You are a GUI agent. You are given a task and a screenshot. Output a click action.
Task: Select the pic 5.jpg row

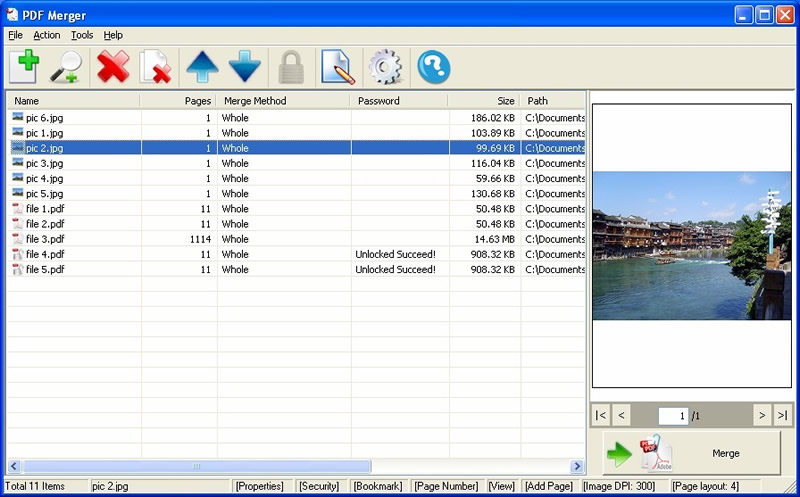(296, 193)
